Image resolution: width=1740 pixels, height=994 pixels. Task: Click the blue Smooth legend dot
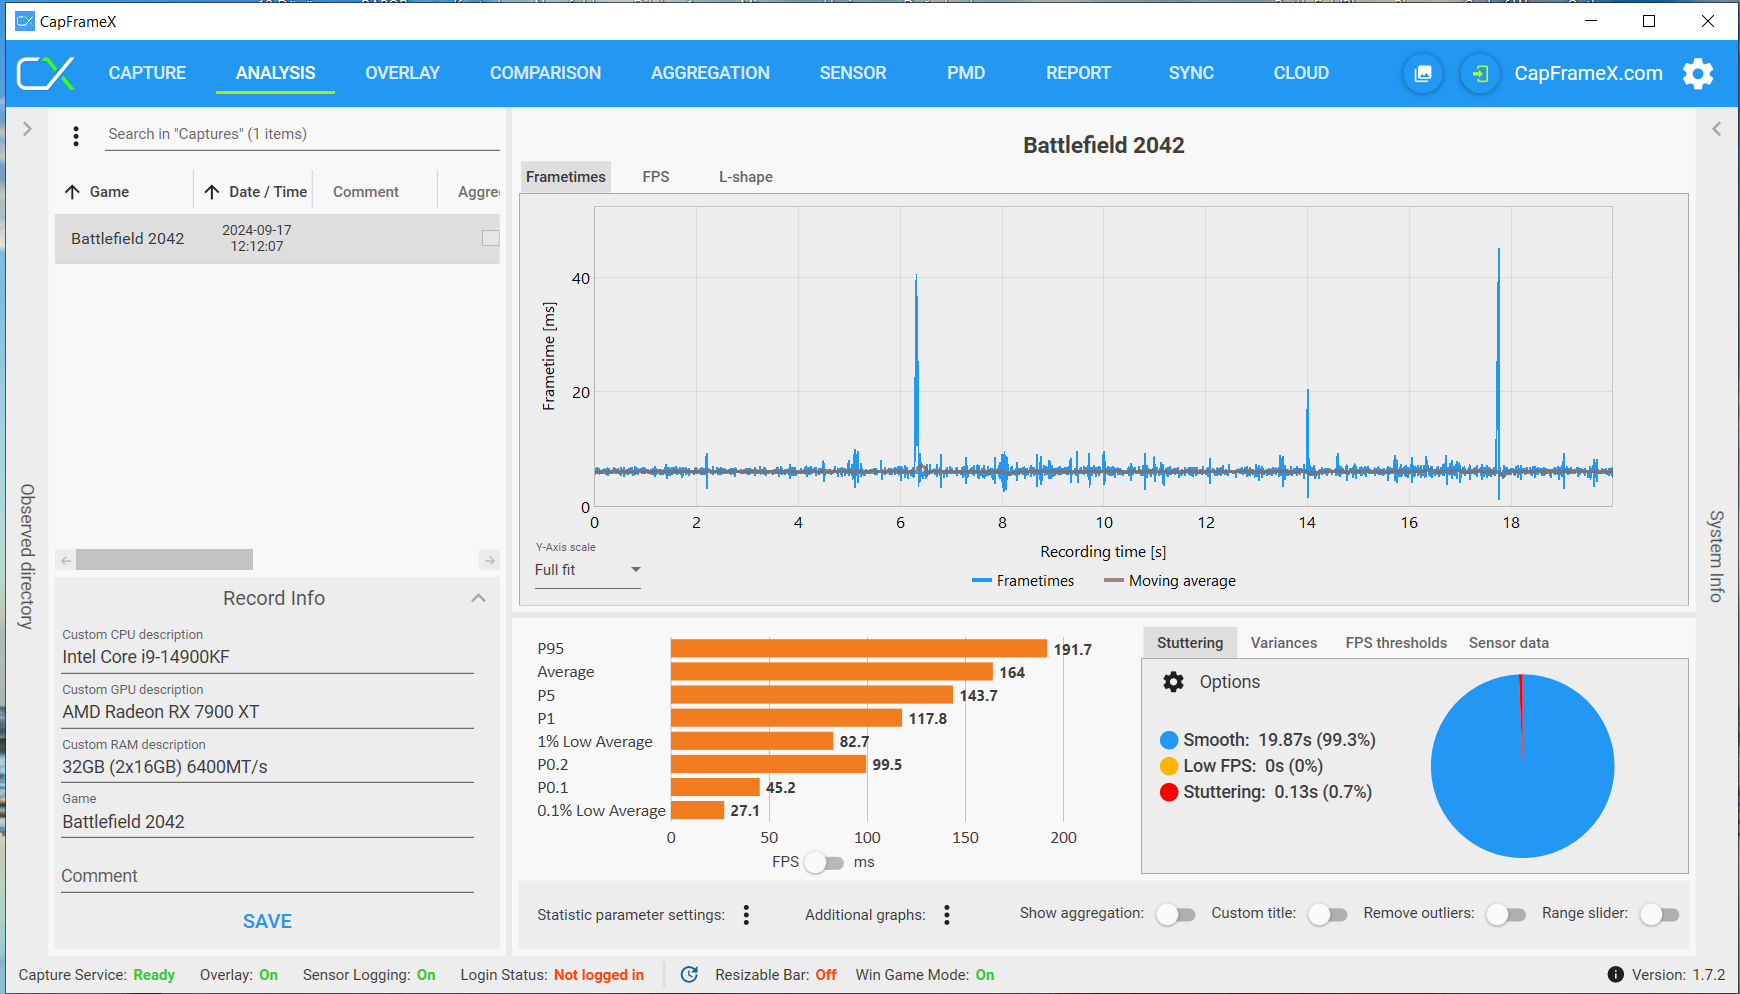(x=1169, y=740)
